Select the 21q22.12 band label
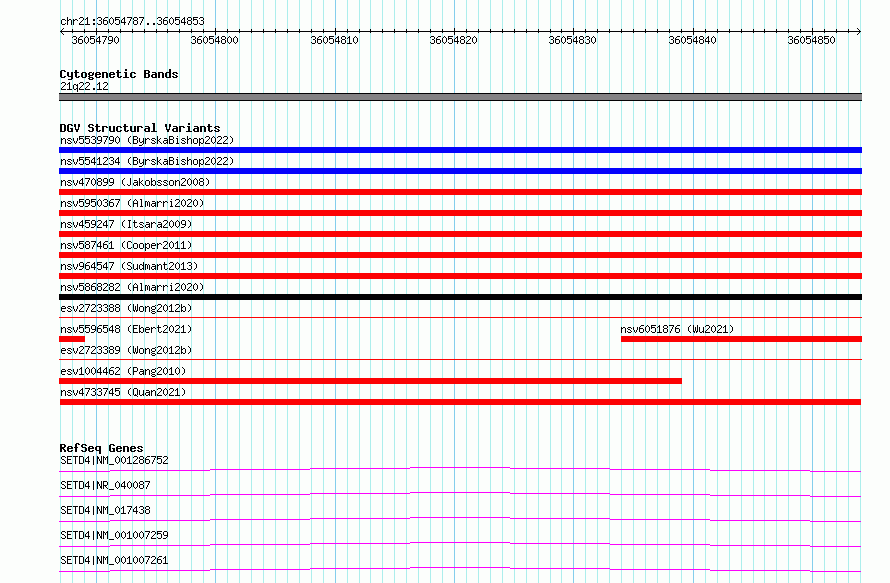 84,86
